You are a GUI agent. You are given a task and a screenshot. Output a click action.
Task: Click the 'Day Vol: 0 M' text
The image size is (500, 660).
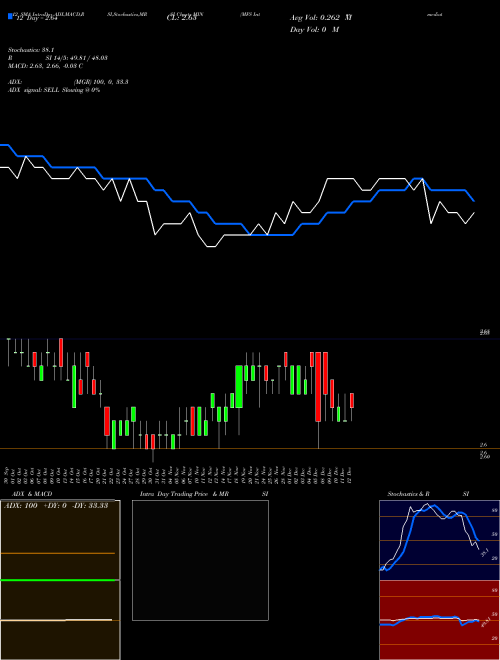pyautogui.click(x=314, y=30)
